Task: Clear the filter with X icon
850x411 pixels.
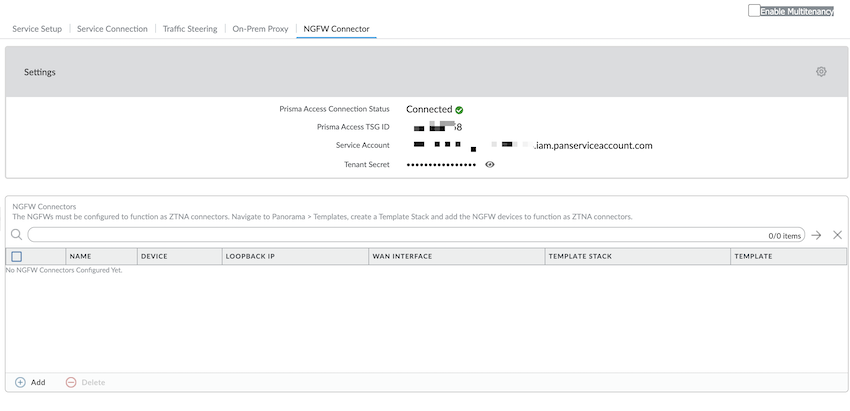Action: coord(837,235)
